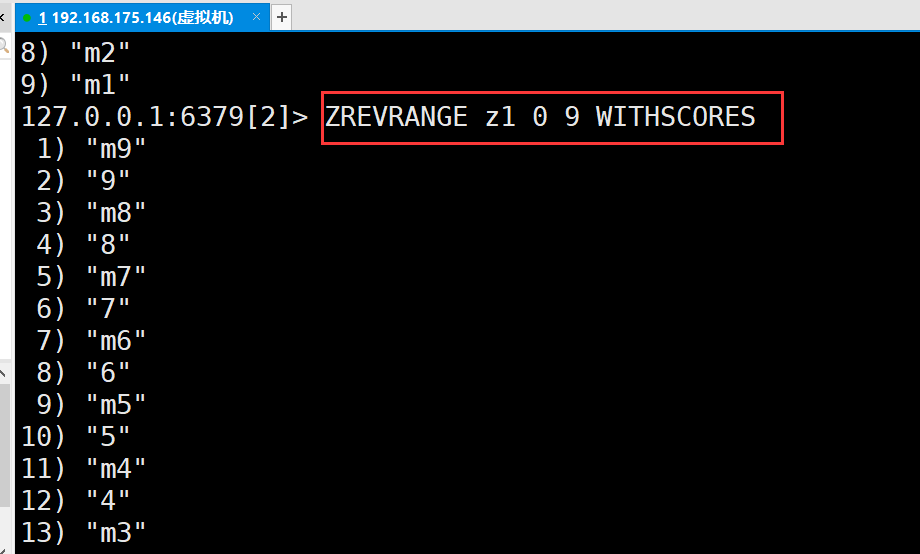Collapse the left panel section with chevron
Image resolution: width=920 pixels, height=554 pixels.
tap(5, 373)
